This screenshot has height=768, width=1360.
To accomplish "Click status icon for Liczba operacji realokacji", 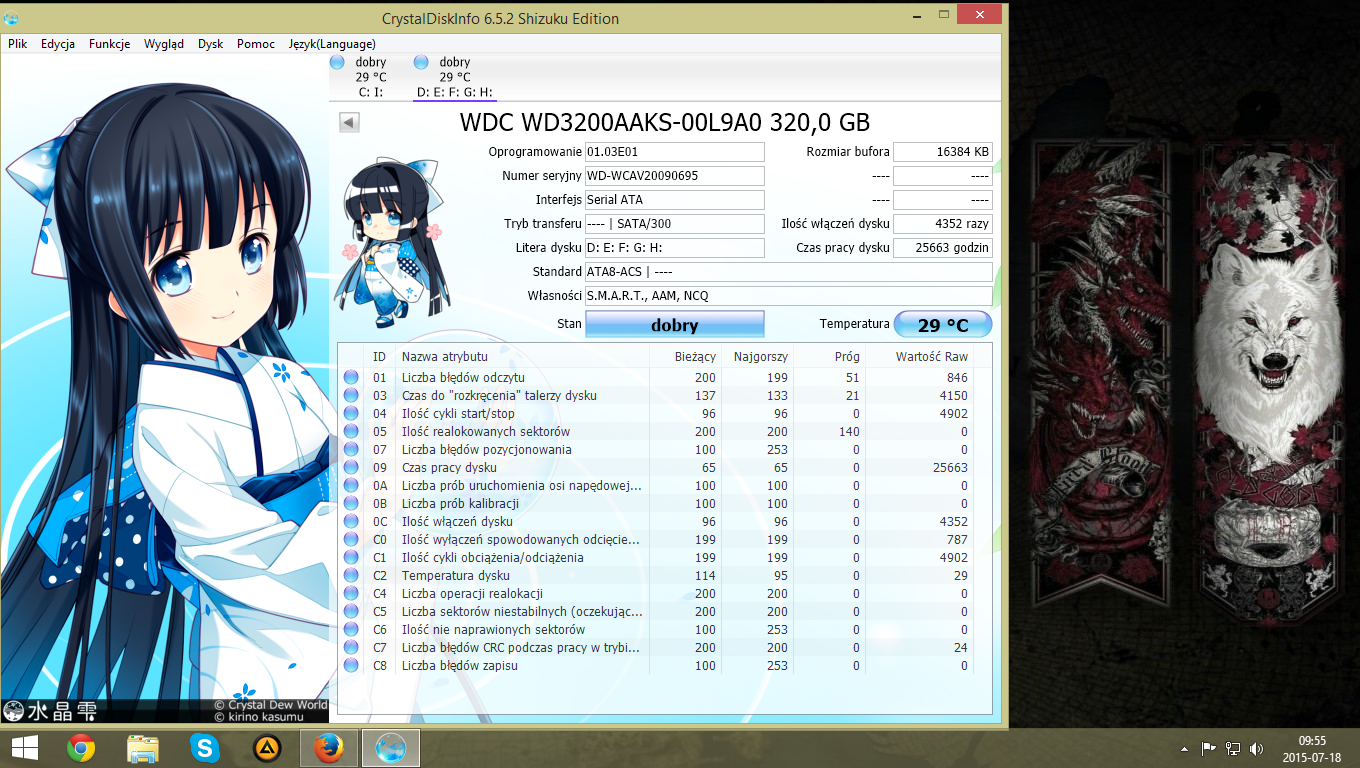I will pyautogui.click(x=351, y=594).
